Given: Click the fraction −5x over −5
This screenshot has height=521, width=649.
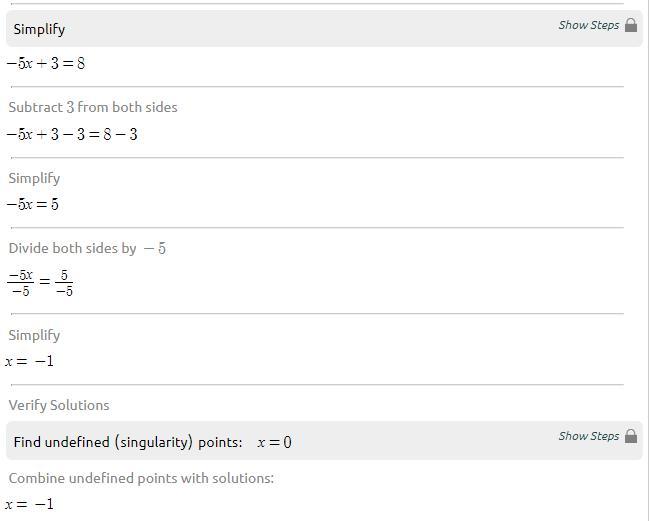Looking at the screenshot, I should click(20, 283).
